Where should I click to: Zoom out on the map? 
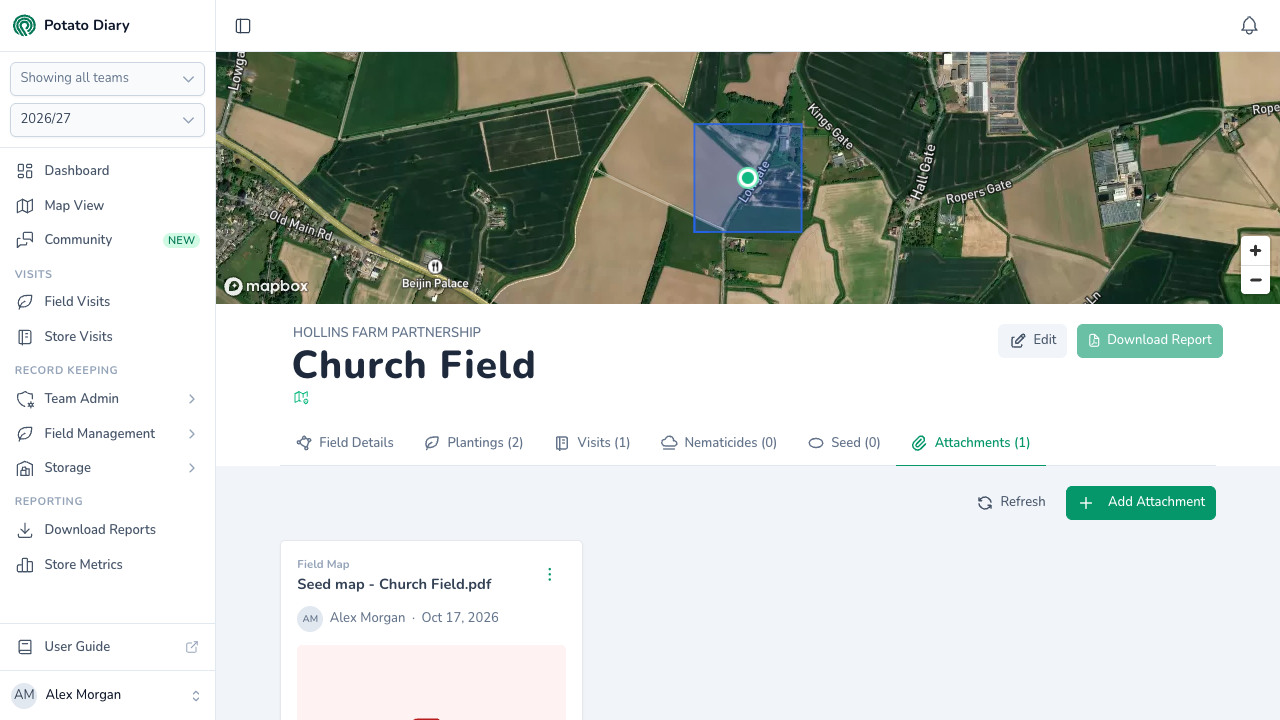[x=1255, y=280]
